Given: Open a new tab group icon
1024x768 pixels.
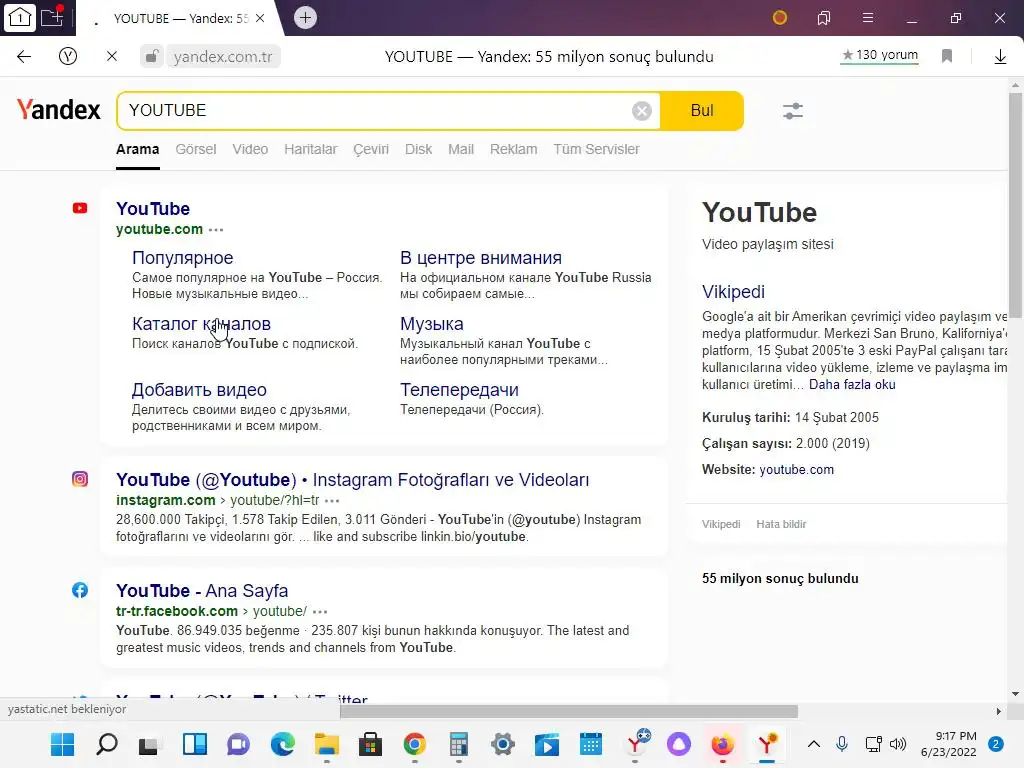Looking at the screenshot, I should click(52, 16).
